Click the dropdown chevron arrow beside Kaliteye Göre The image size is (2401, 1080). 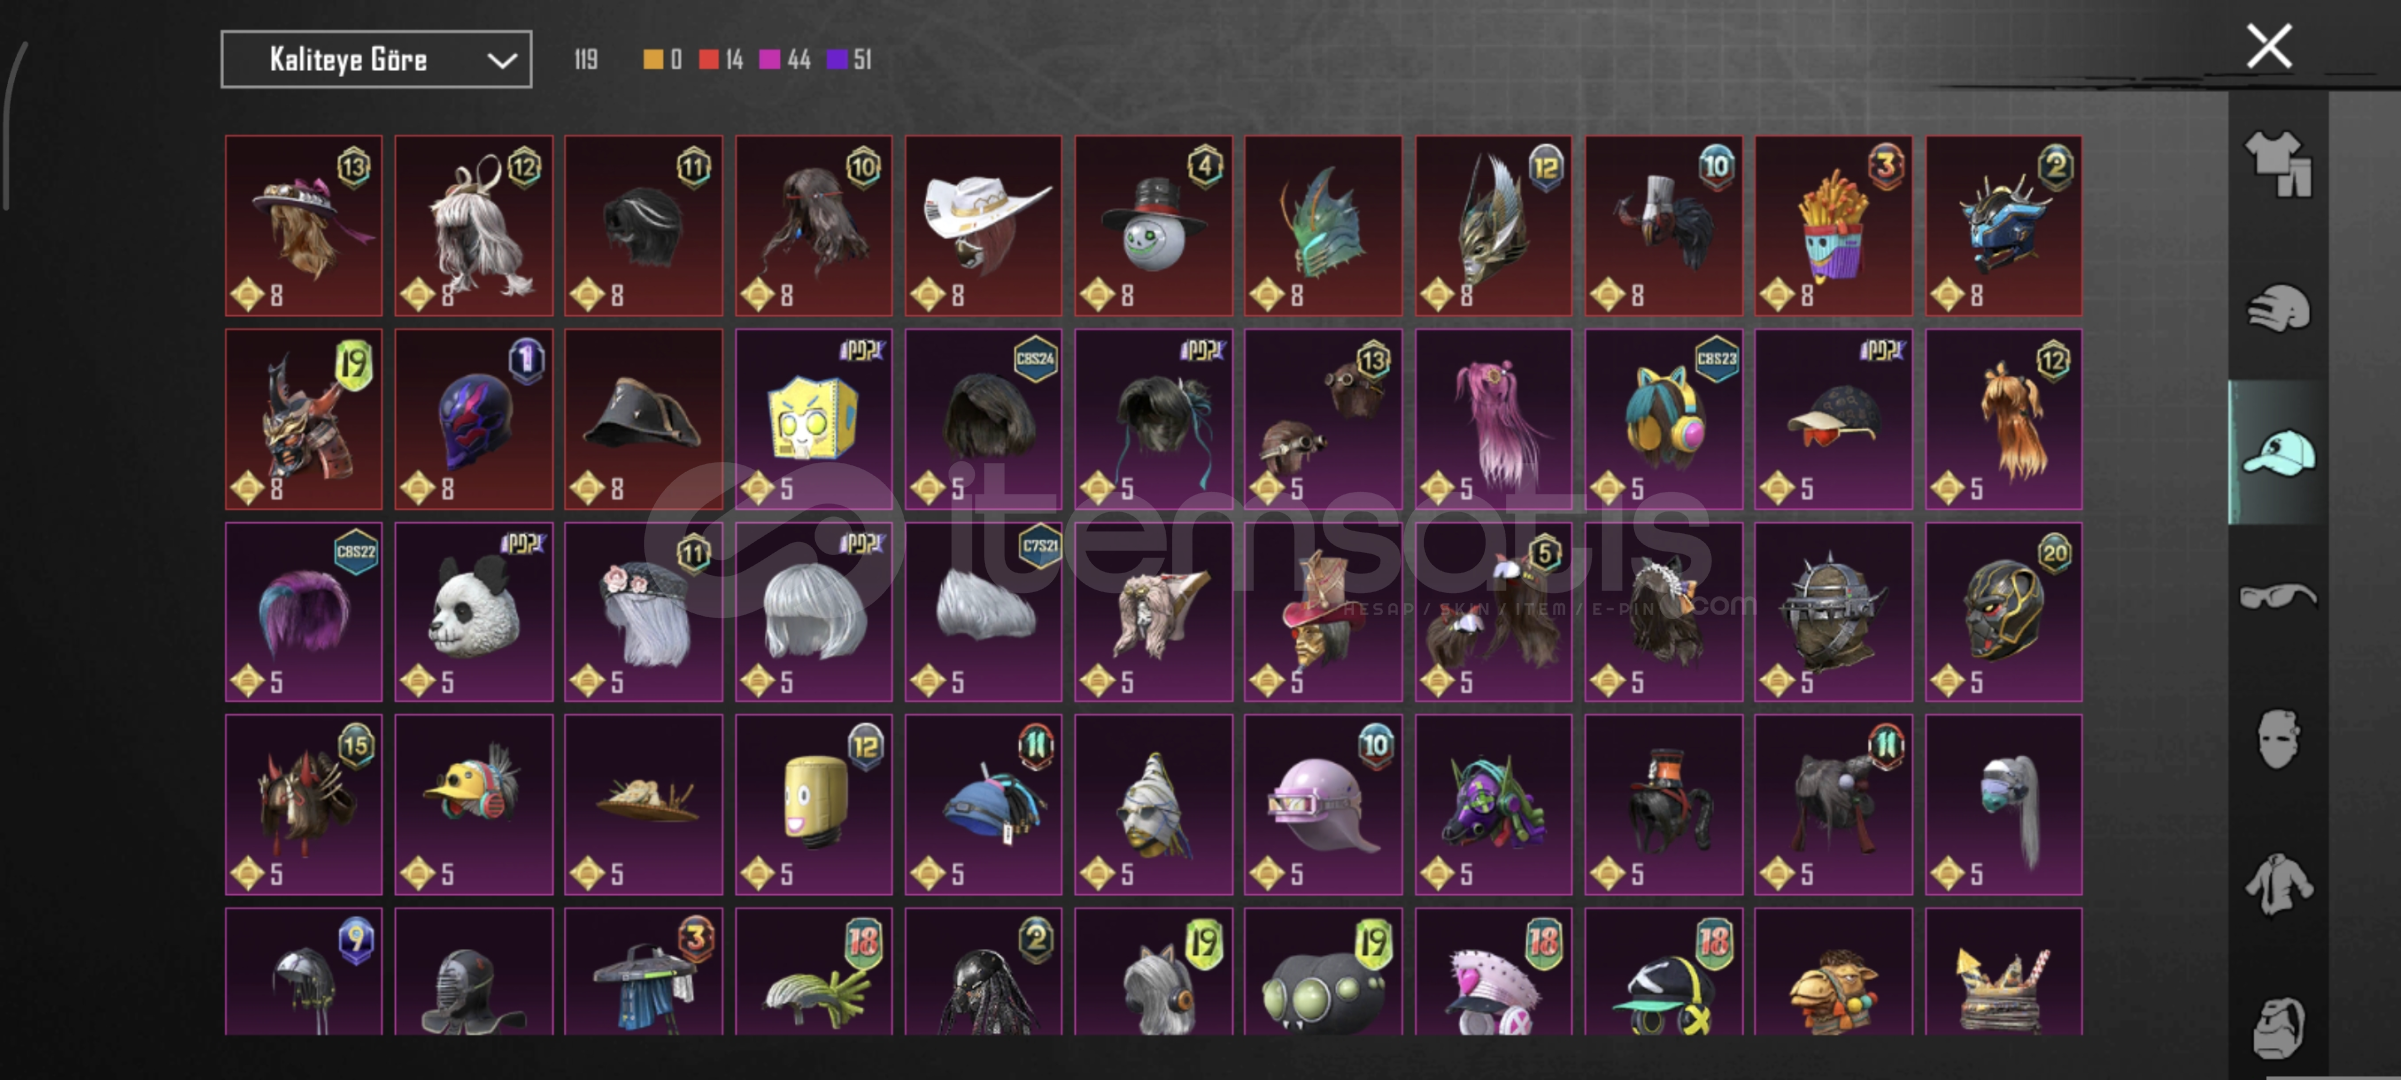pyautogui.click(x=501, y=61)
